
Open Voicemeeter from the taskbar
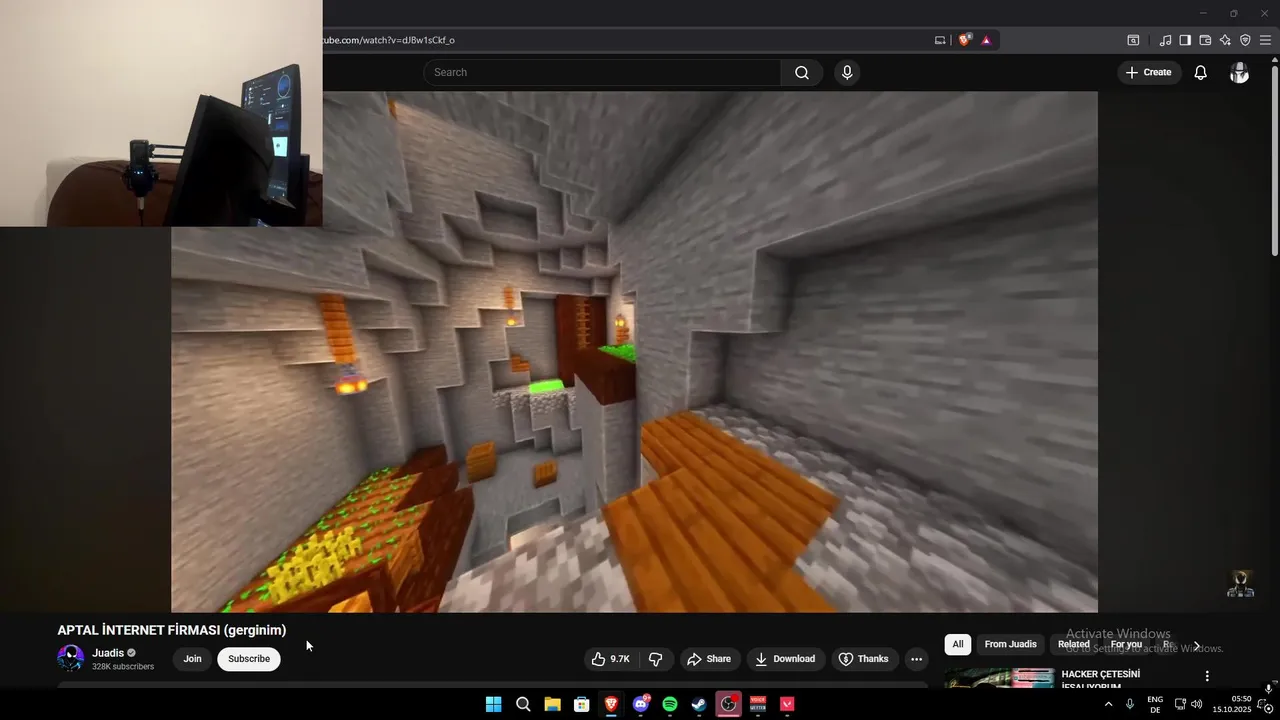(758, 704)
